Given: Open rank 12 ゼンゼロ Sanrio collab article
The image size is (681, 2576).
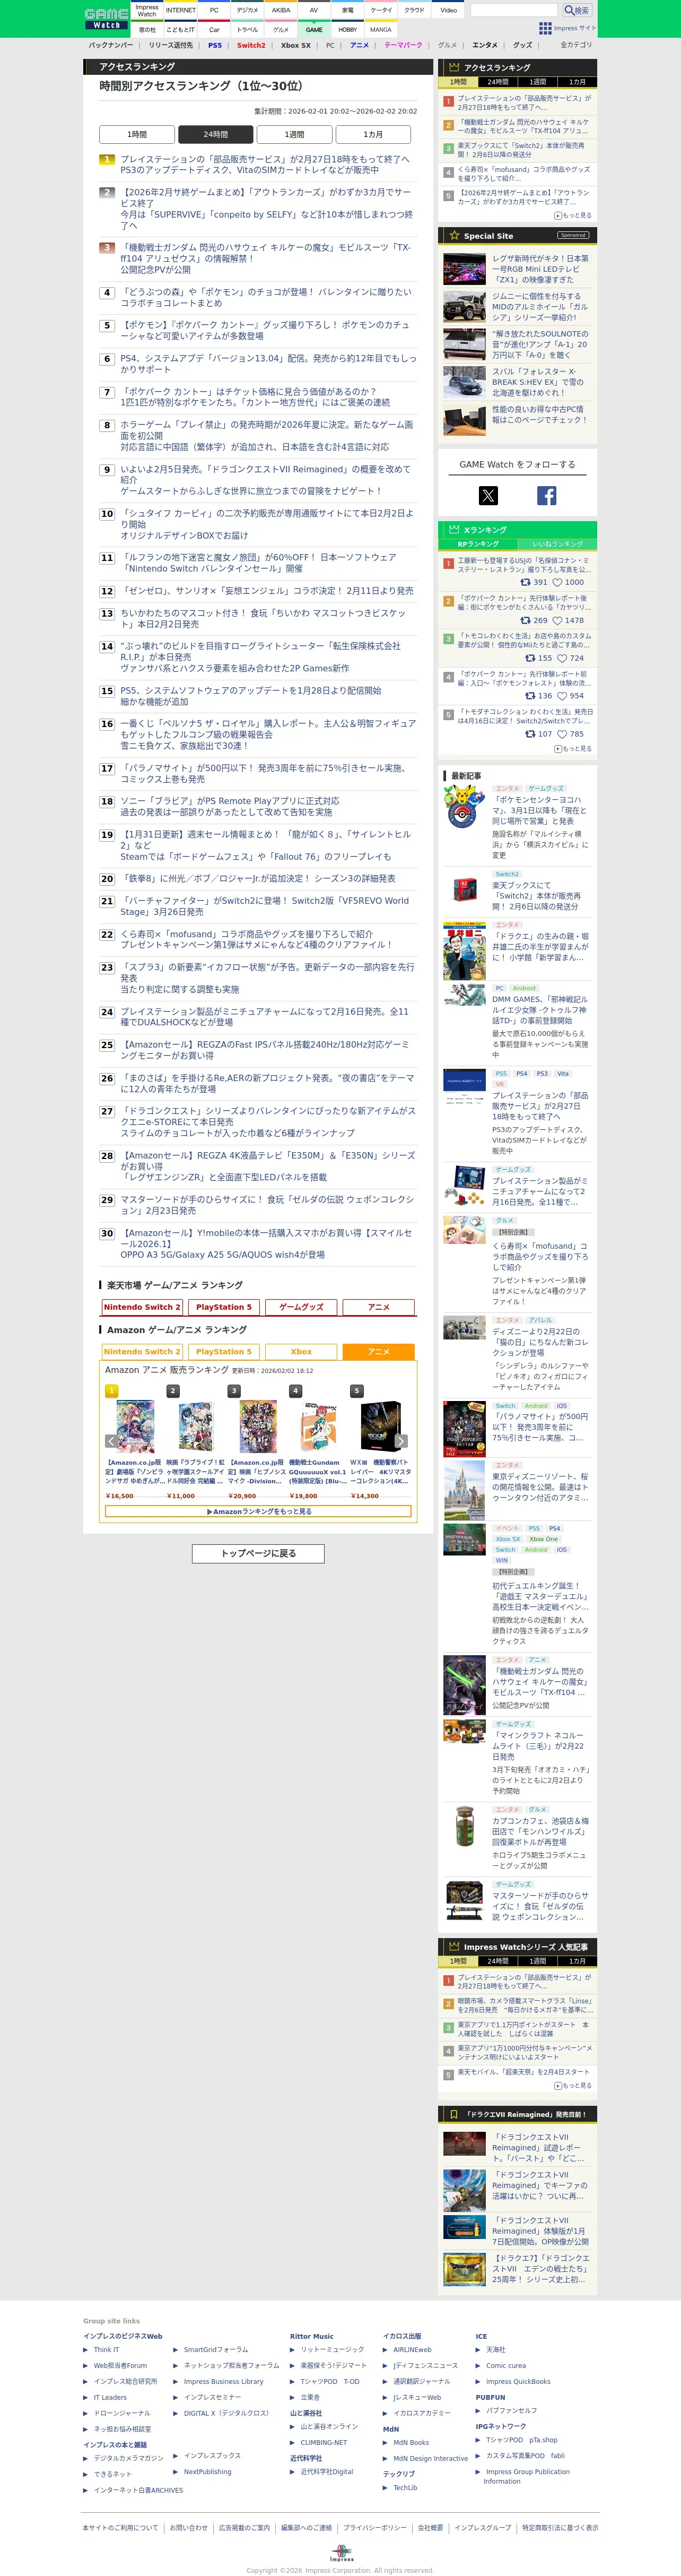Looking at the screenshot, I should (267, 591).
